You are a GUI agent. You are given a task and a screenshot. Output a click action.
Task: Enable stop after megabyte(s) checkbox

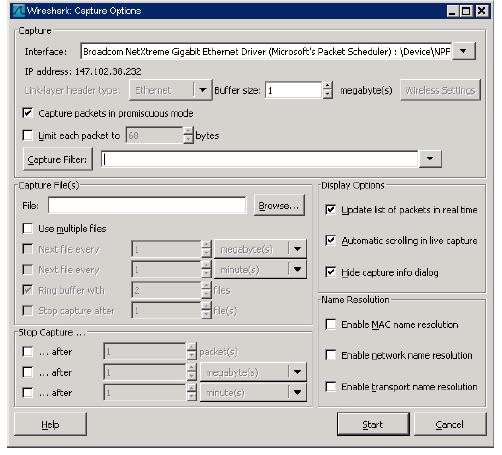pyautogui.click(x=28, y=372)
